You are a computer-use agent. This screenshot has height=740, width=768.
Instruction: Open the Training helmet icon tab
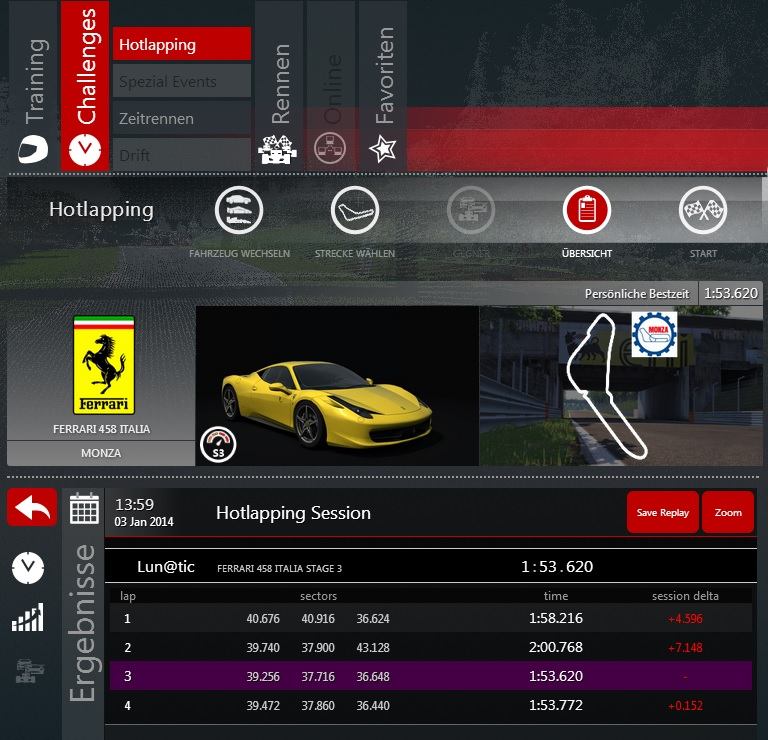click(x=33, y=149)
